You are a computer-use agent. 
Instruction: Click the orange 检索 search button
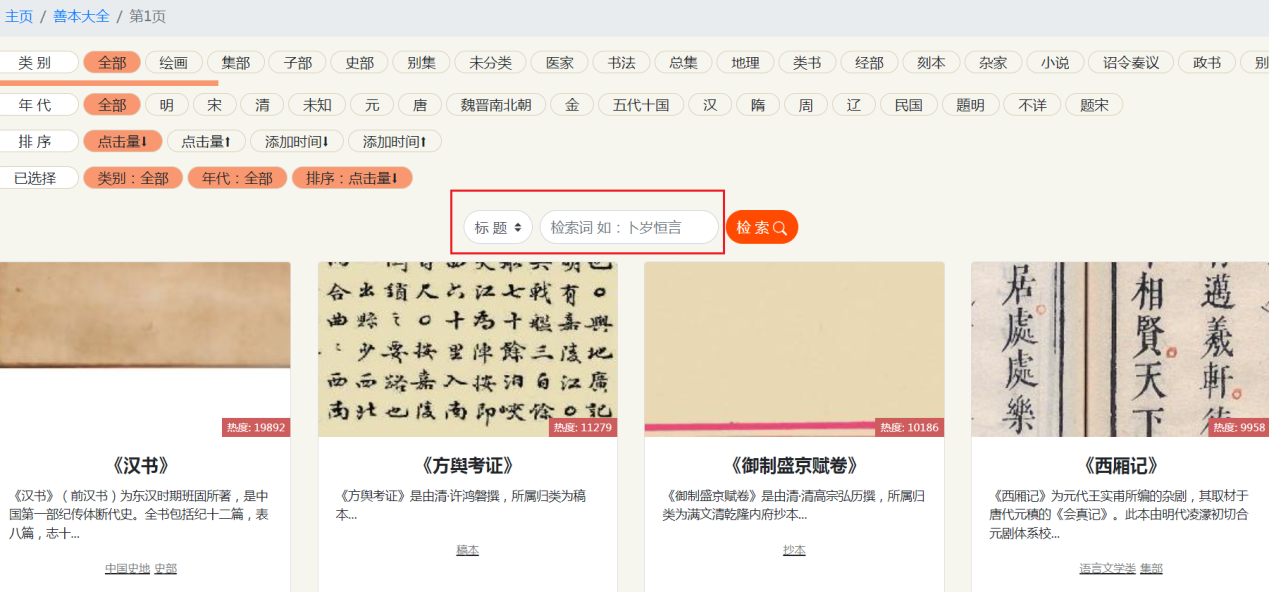762,227
